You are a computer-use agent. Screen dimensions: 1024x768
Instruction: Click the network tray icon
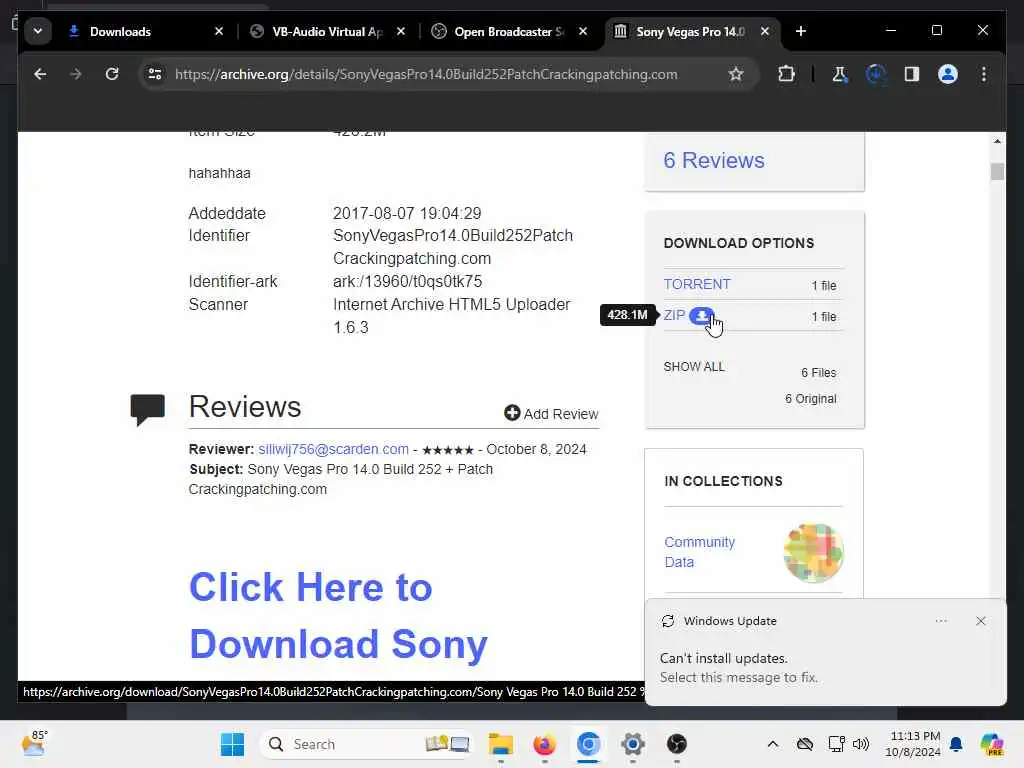[836, 744]
